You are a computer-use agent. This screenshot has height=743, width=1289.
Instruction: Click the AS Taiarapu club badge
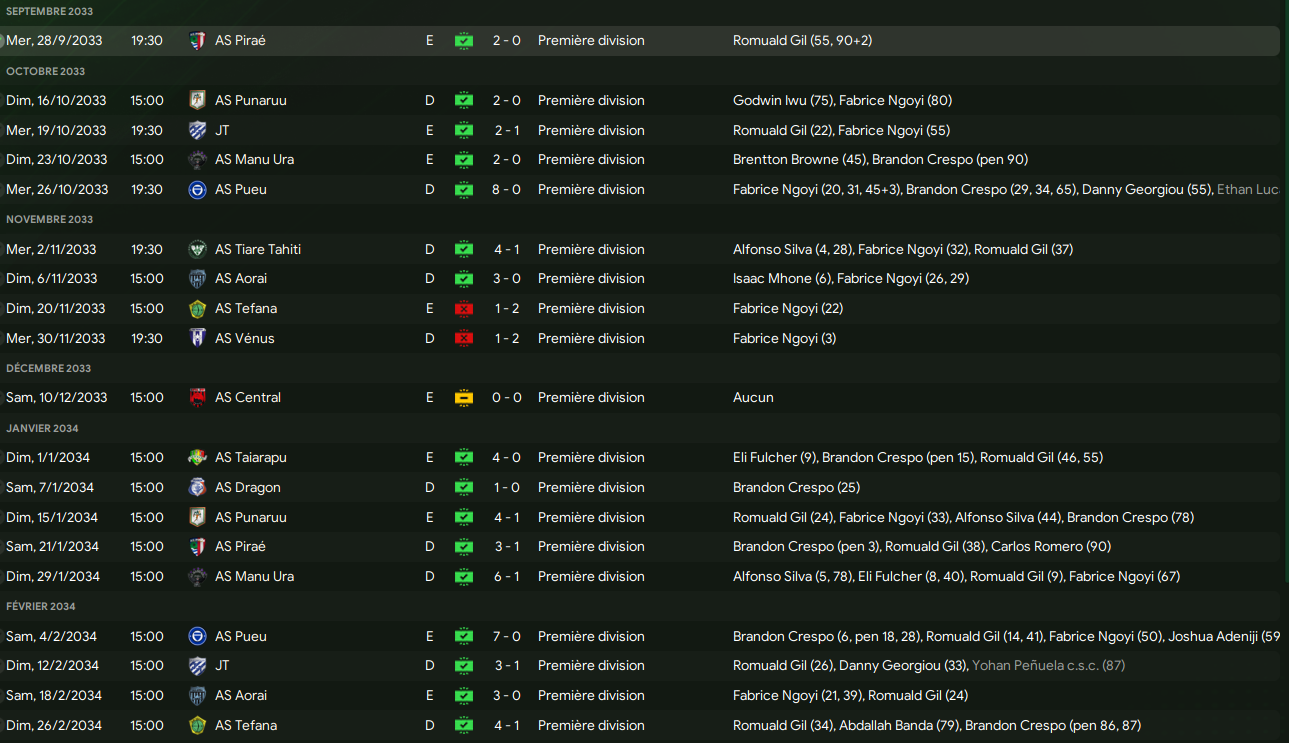point(197,457)
